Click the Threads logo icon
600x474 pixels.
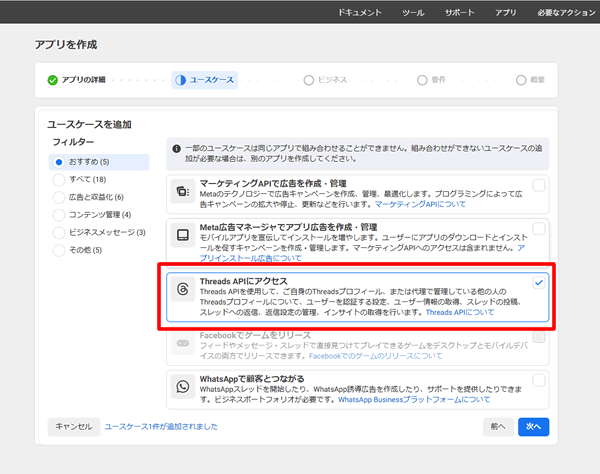click(x=182, y=288)
